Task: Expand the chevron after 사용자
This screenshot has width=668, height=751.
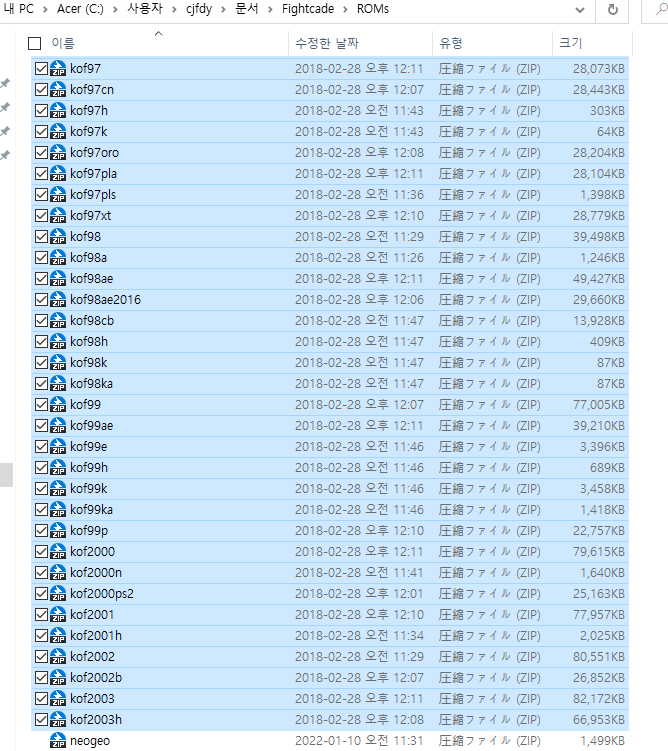Action: pyautogui.click(x=174, y=10)
